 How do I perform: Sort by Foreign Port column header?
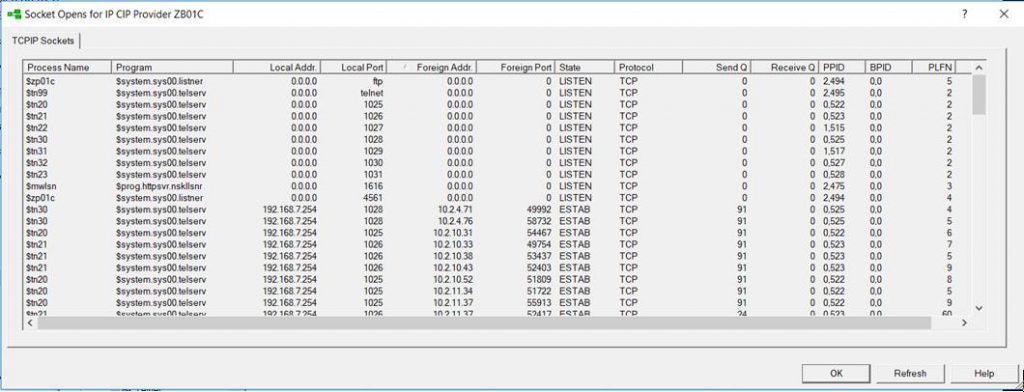click(517, 67)
